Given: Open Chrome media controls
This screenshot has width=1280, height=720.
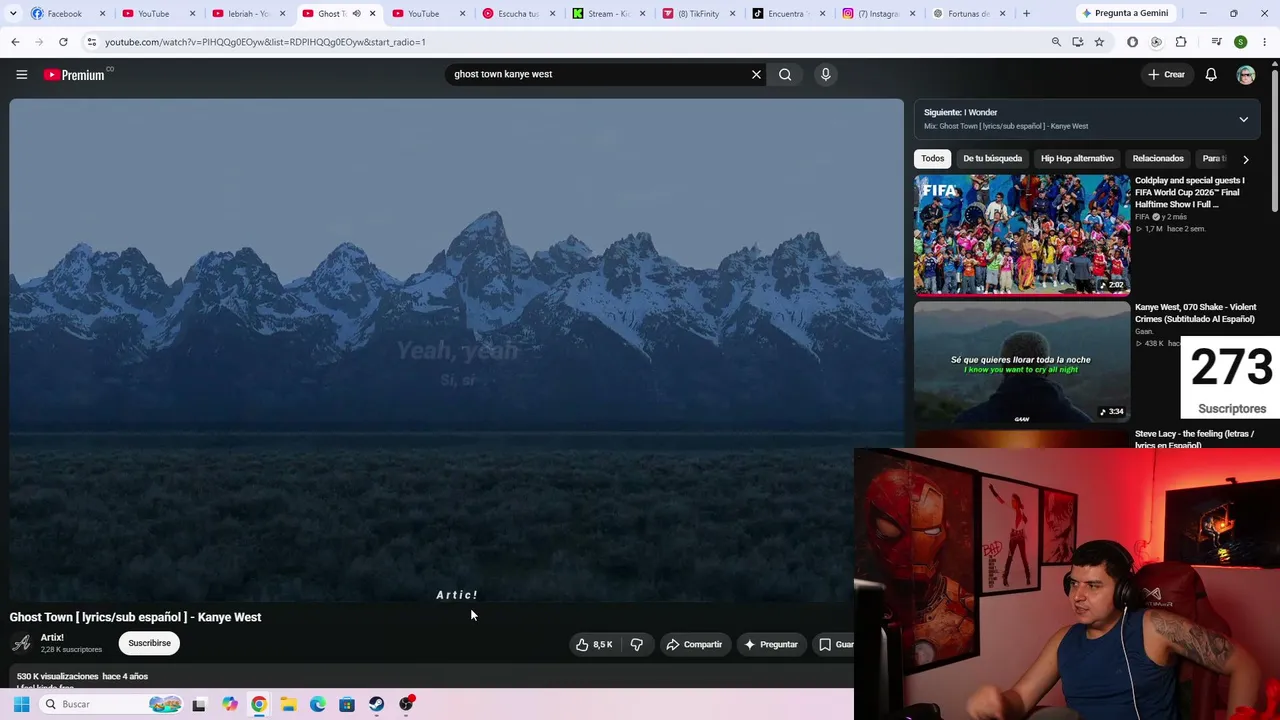Looking at the screenshot, I should point(1216,42).
